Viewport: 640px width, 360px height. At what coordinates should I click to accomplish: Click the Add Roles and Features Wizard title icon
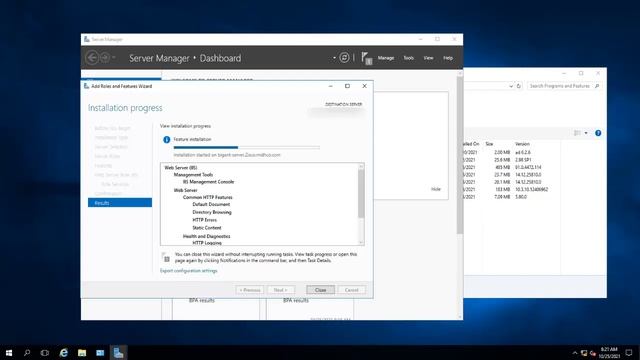86,86
